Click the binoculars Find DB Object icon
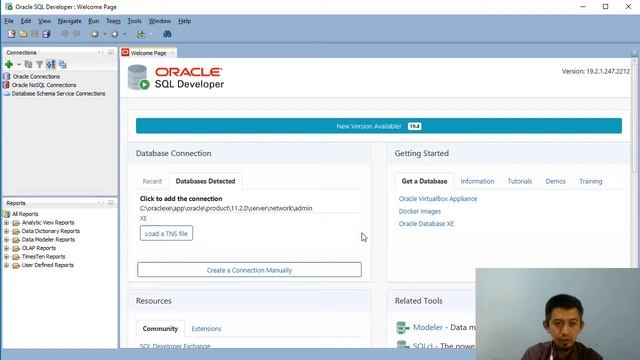640x360 pixels. 167,34
